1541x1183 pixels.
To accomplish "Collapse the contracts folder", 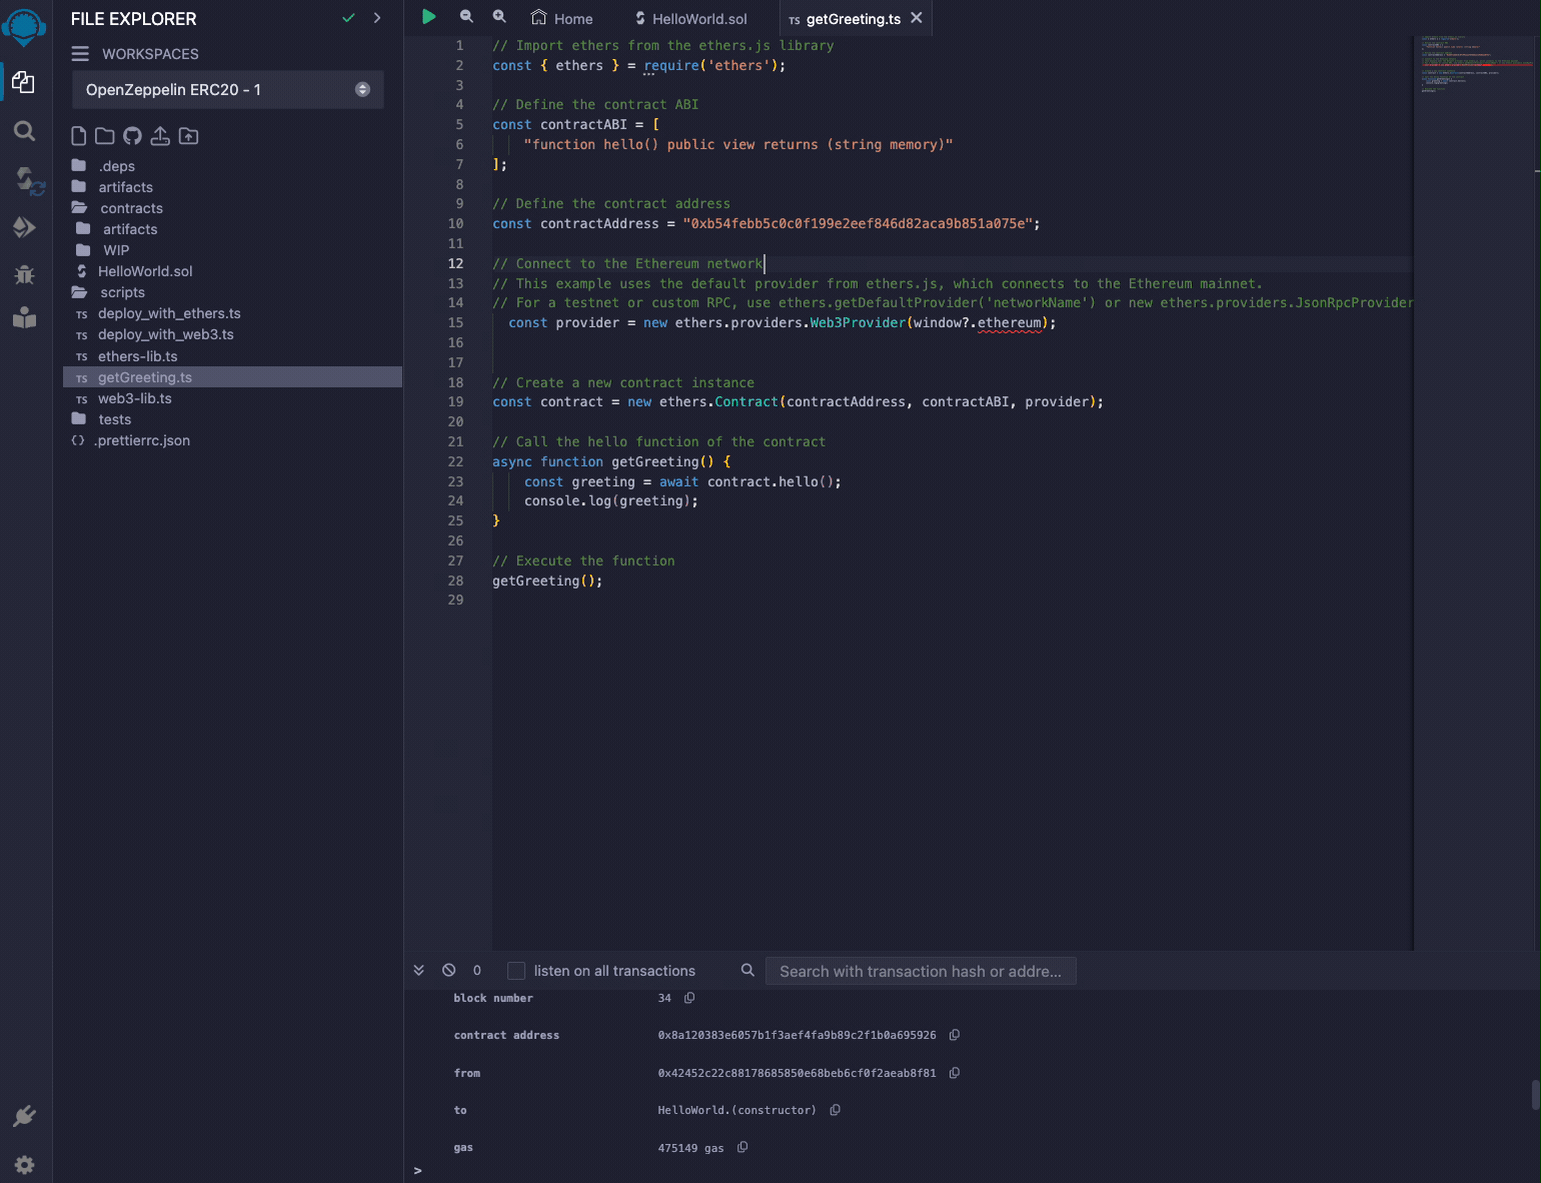I will click(x=131, y=208).
